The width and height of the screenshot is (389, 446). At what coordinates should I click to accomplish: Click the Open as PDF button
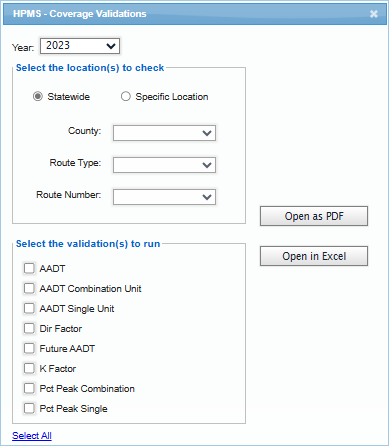click(314, 216)
